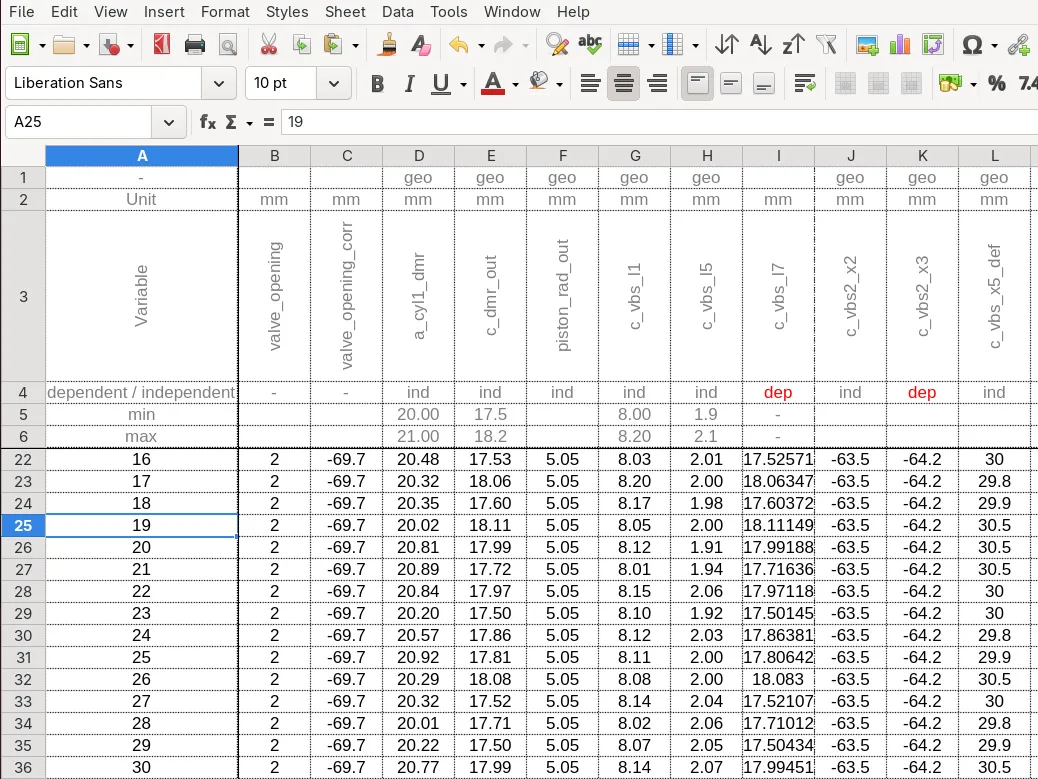
Task: Open the Data menu
Action: (x=397, y=12)
